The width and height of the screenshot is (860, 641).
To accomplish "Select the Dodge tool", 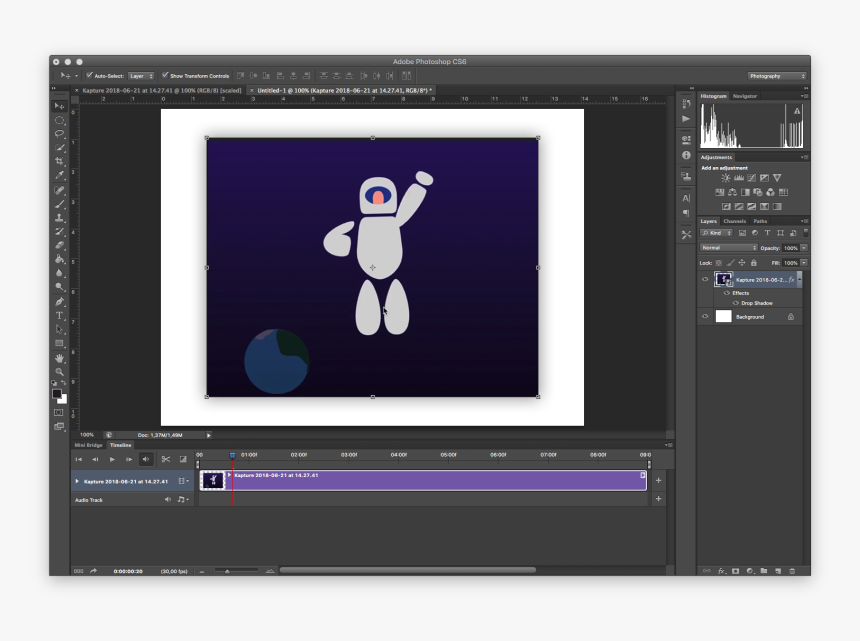I will [59, 287].
